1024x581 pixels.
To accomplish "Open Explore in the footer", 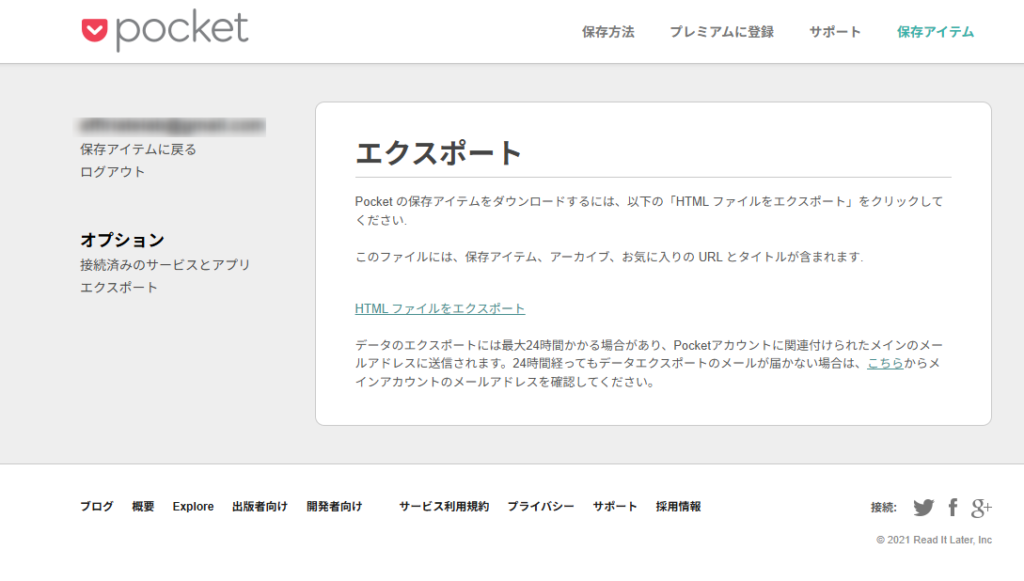I will click(193, 507).
